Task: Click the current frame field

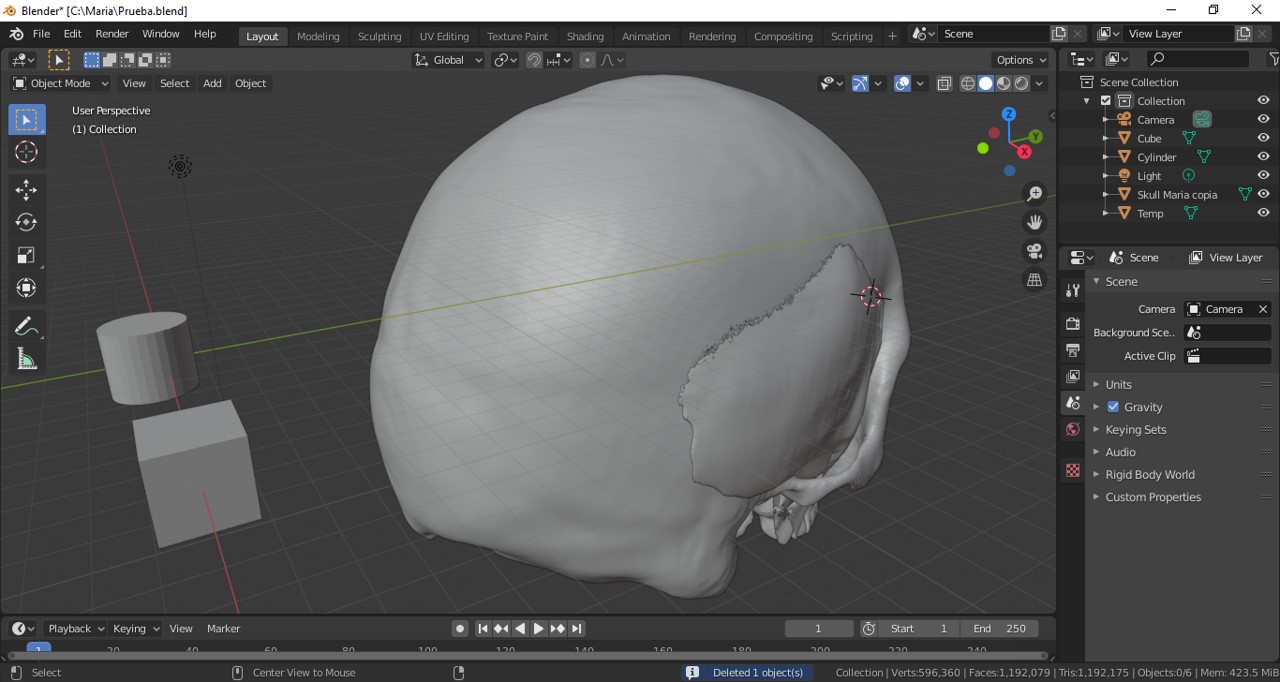Action: (819, 628)
